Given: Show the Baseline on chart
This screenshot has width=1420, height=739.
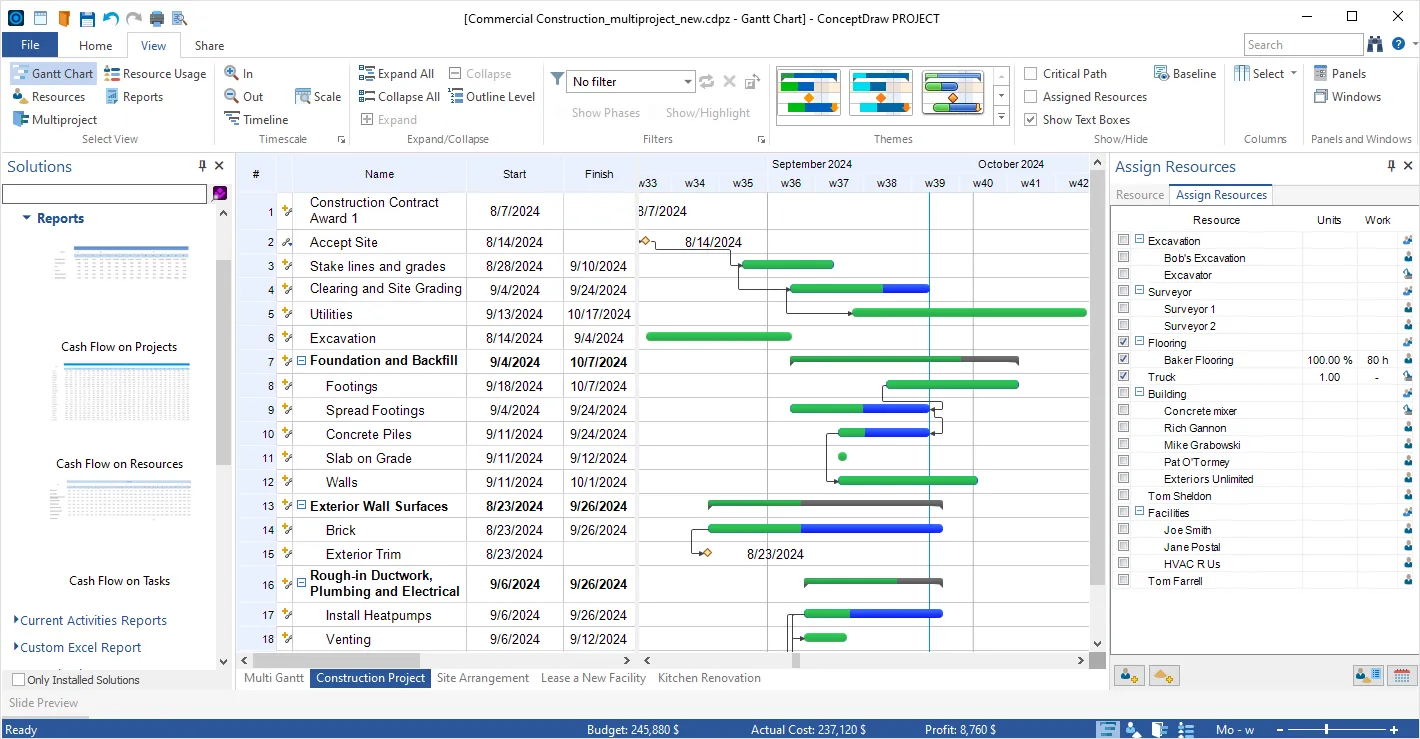Looking at the screenshot, I should (x=1185, y=74).
